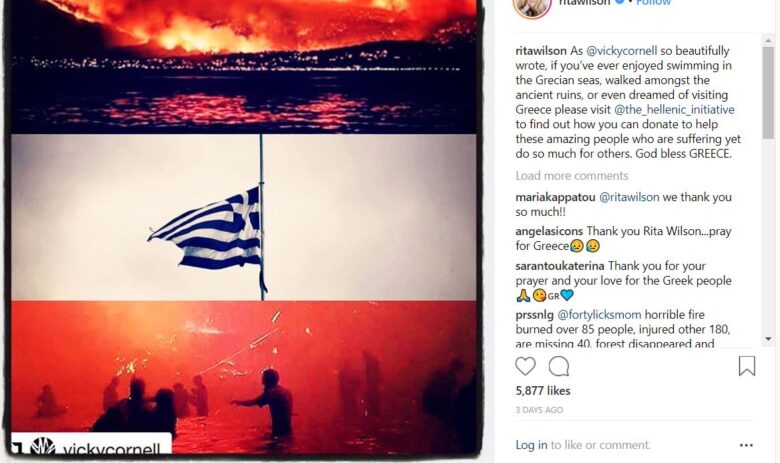Click @fortylicksmom mention in comment

coord(599,315)
